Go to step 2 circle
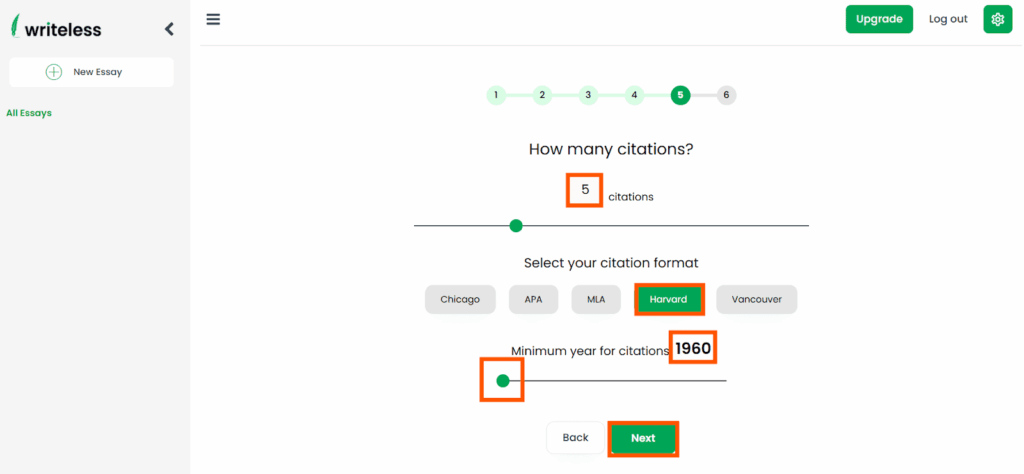This screenshot has width=1024, height=474. (x=542, y=95)
